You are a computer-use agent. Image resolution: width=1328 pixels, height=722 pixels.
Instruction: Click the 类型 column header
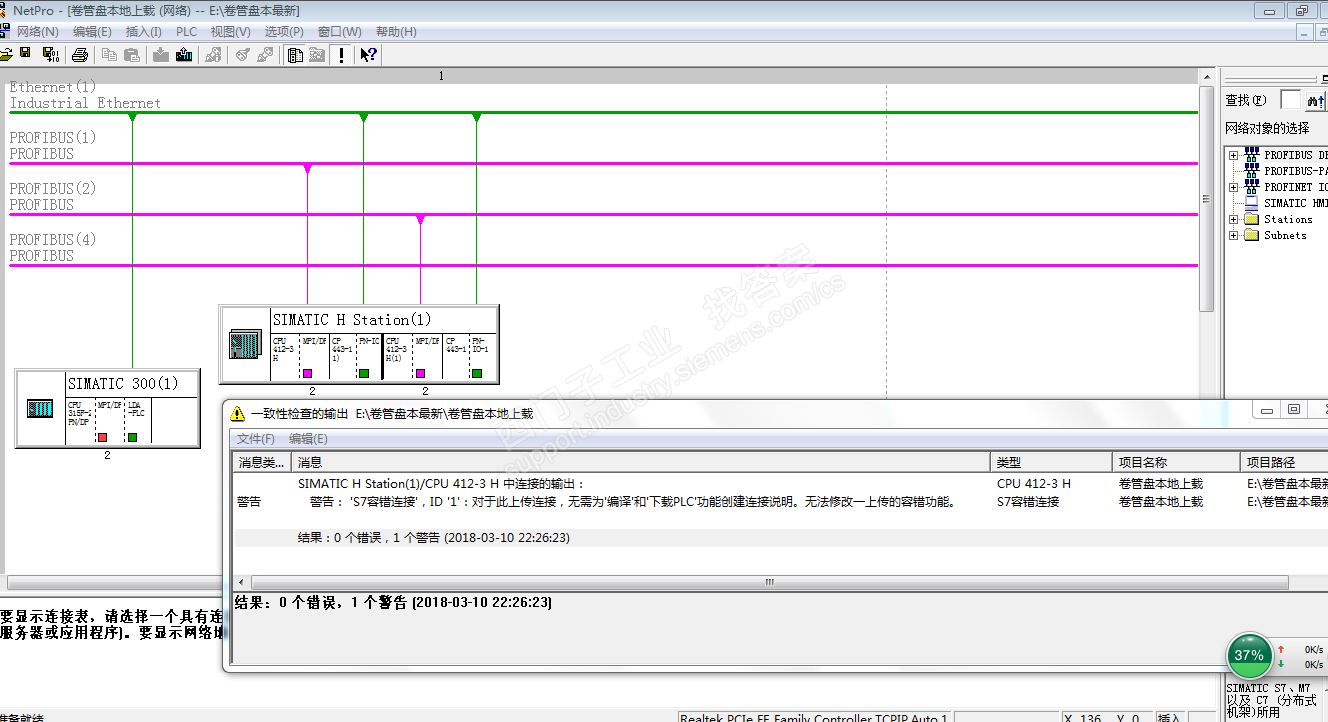pyautogui.click(x=1052, y=462)
